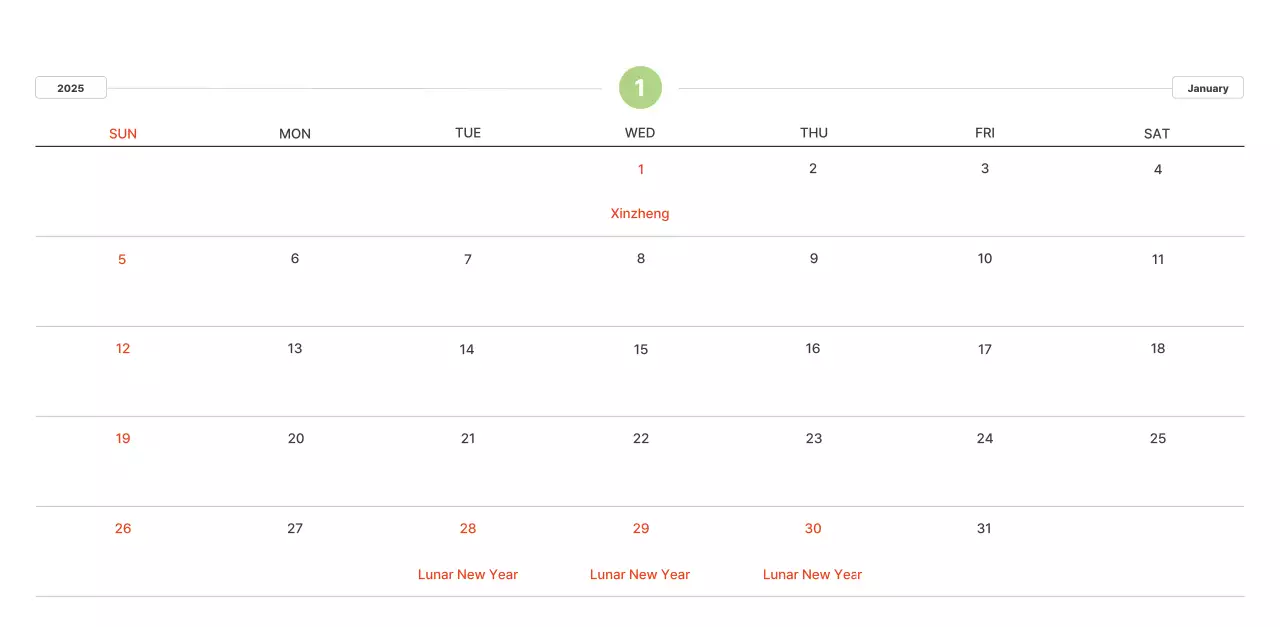Image resolution: width=1280 pixels, height=627 pixels.
Task: Click the green month number 1 badge
Action: point(640,88)
